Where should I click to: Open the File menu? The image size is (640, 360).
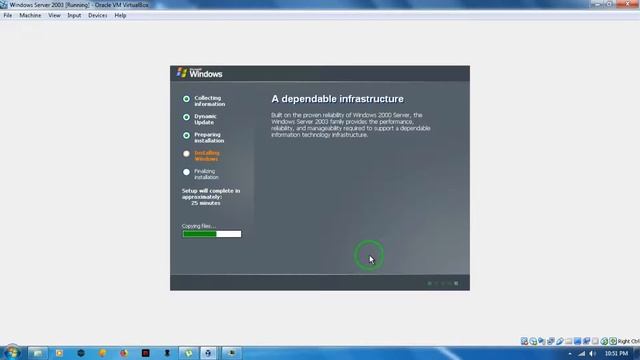[7, 15]
